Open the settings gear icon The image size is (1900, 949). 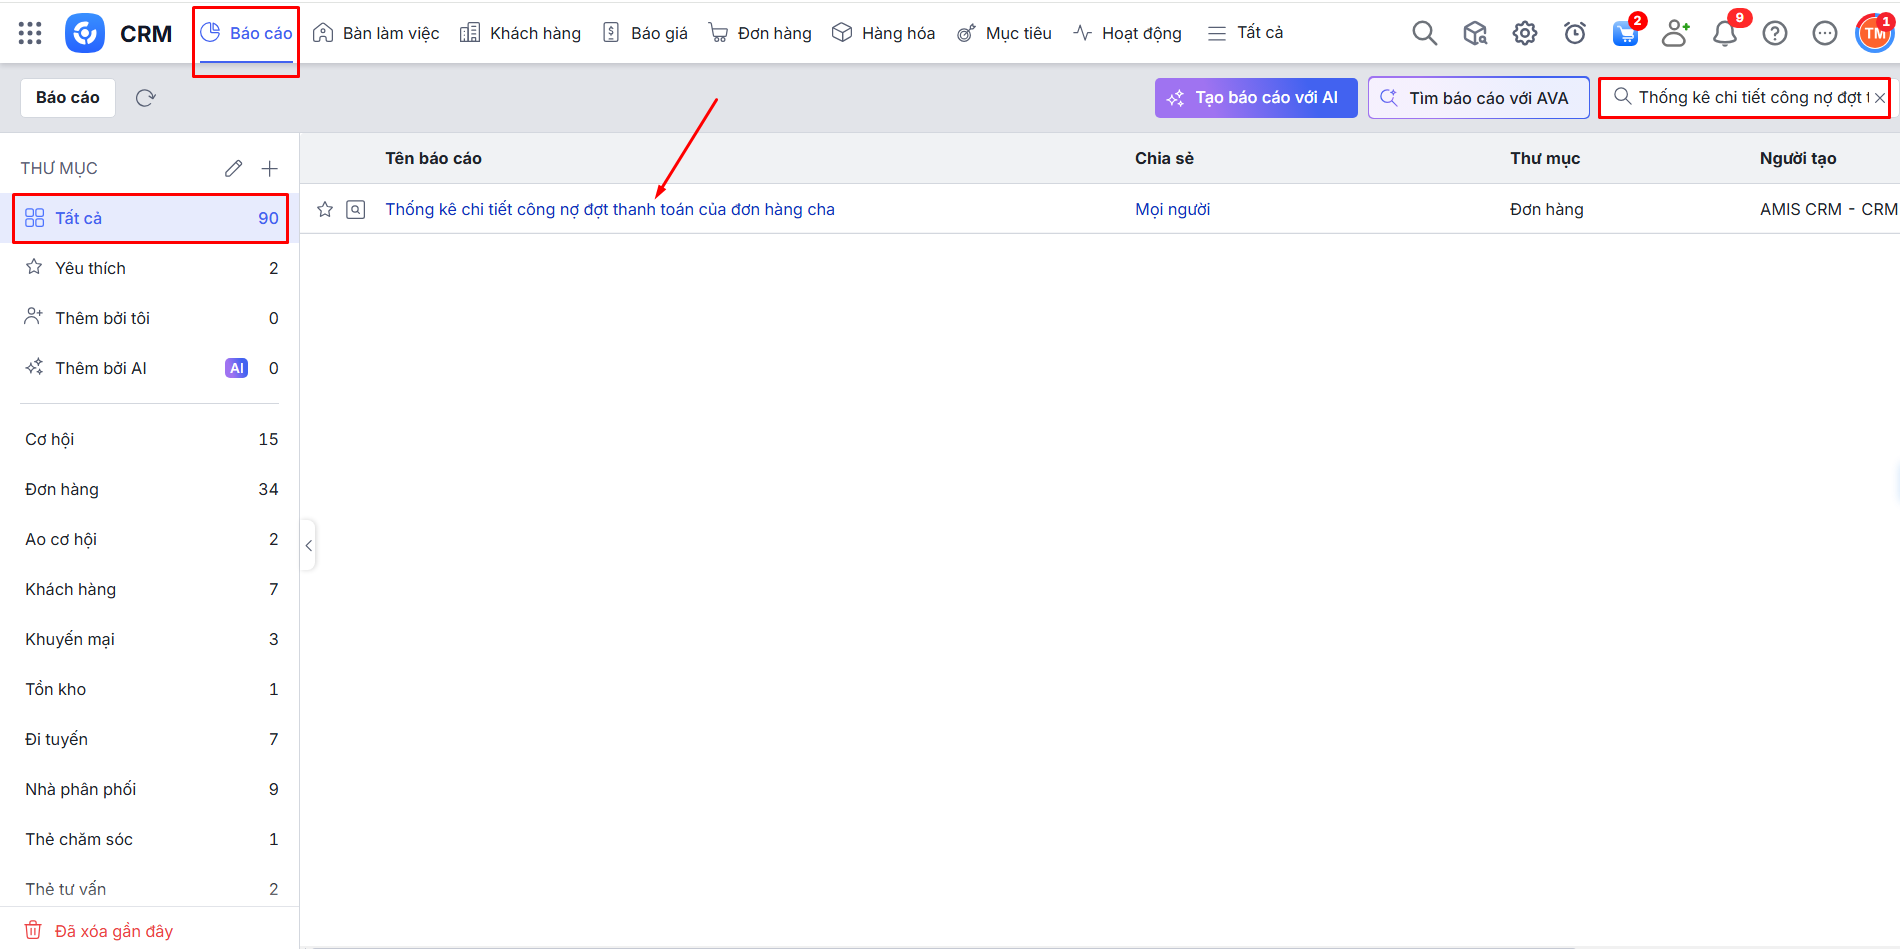click(1524, 33)
